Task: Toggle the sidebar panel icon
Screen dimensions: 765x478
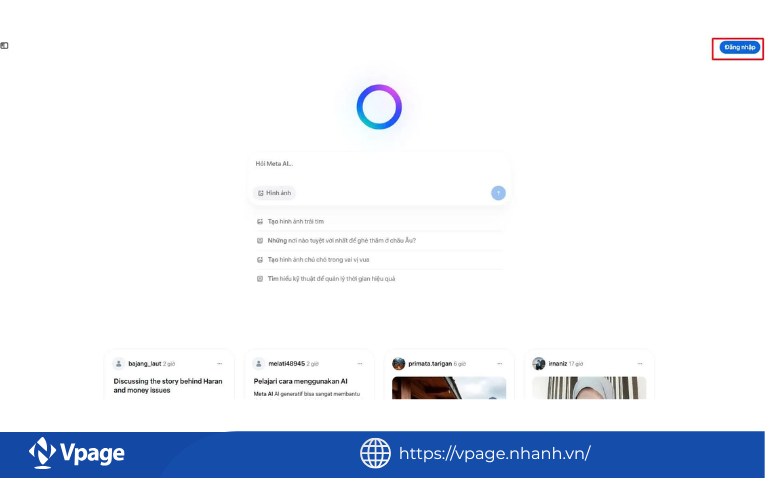Action: coord(4,45)
